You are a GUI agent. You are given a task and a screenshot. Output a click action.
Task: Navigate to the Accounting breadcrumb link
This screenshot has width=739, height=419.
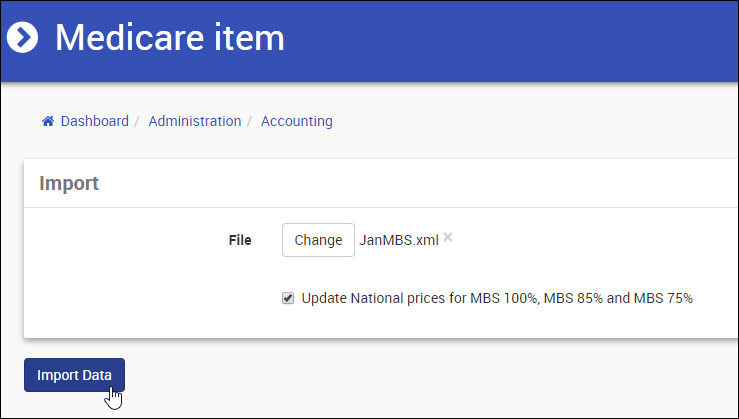[296, 121]
